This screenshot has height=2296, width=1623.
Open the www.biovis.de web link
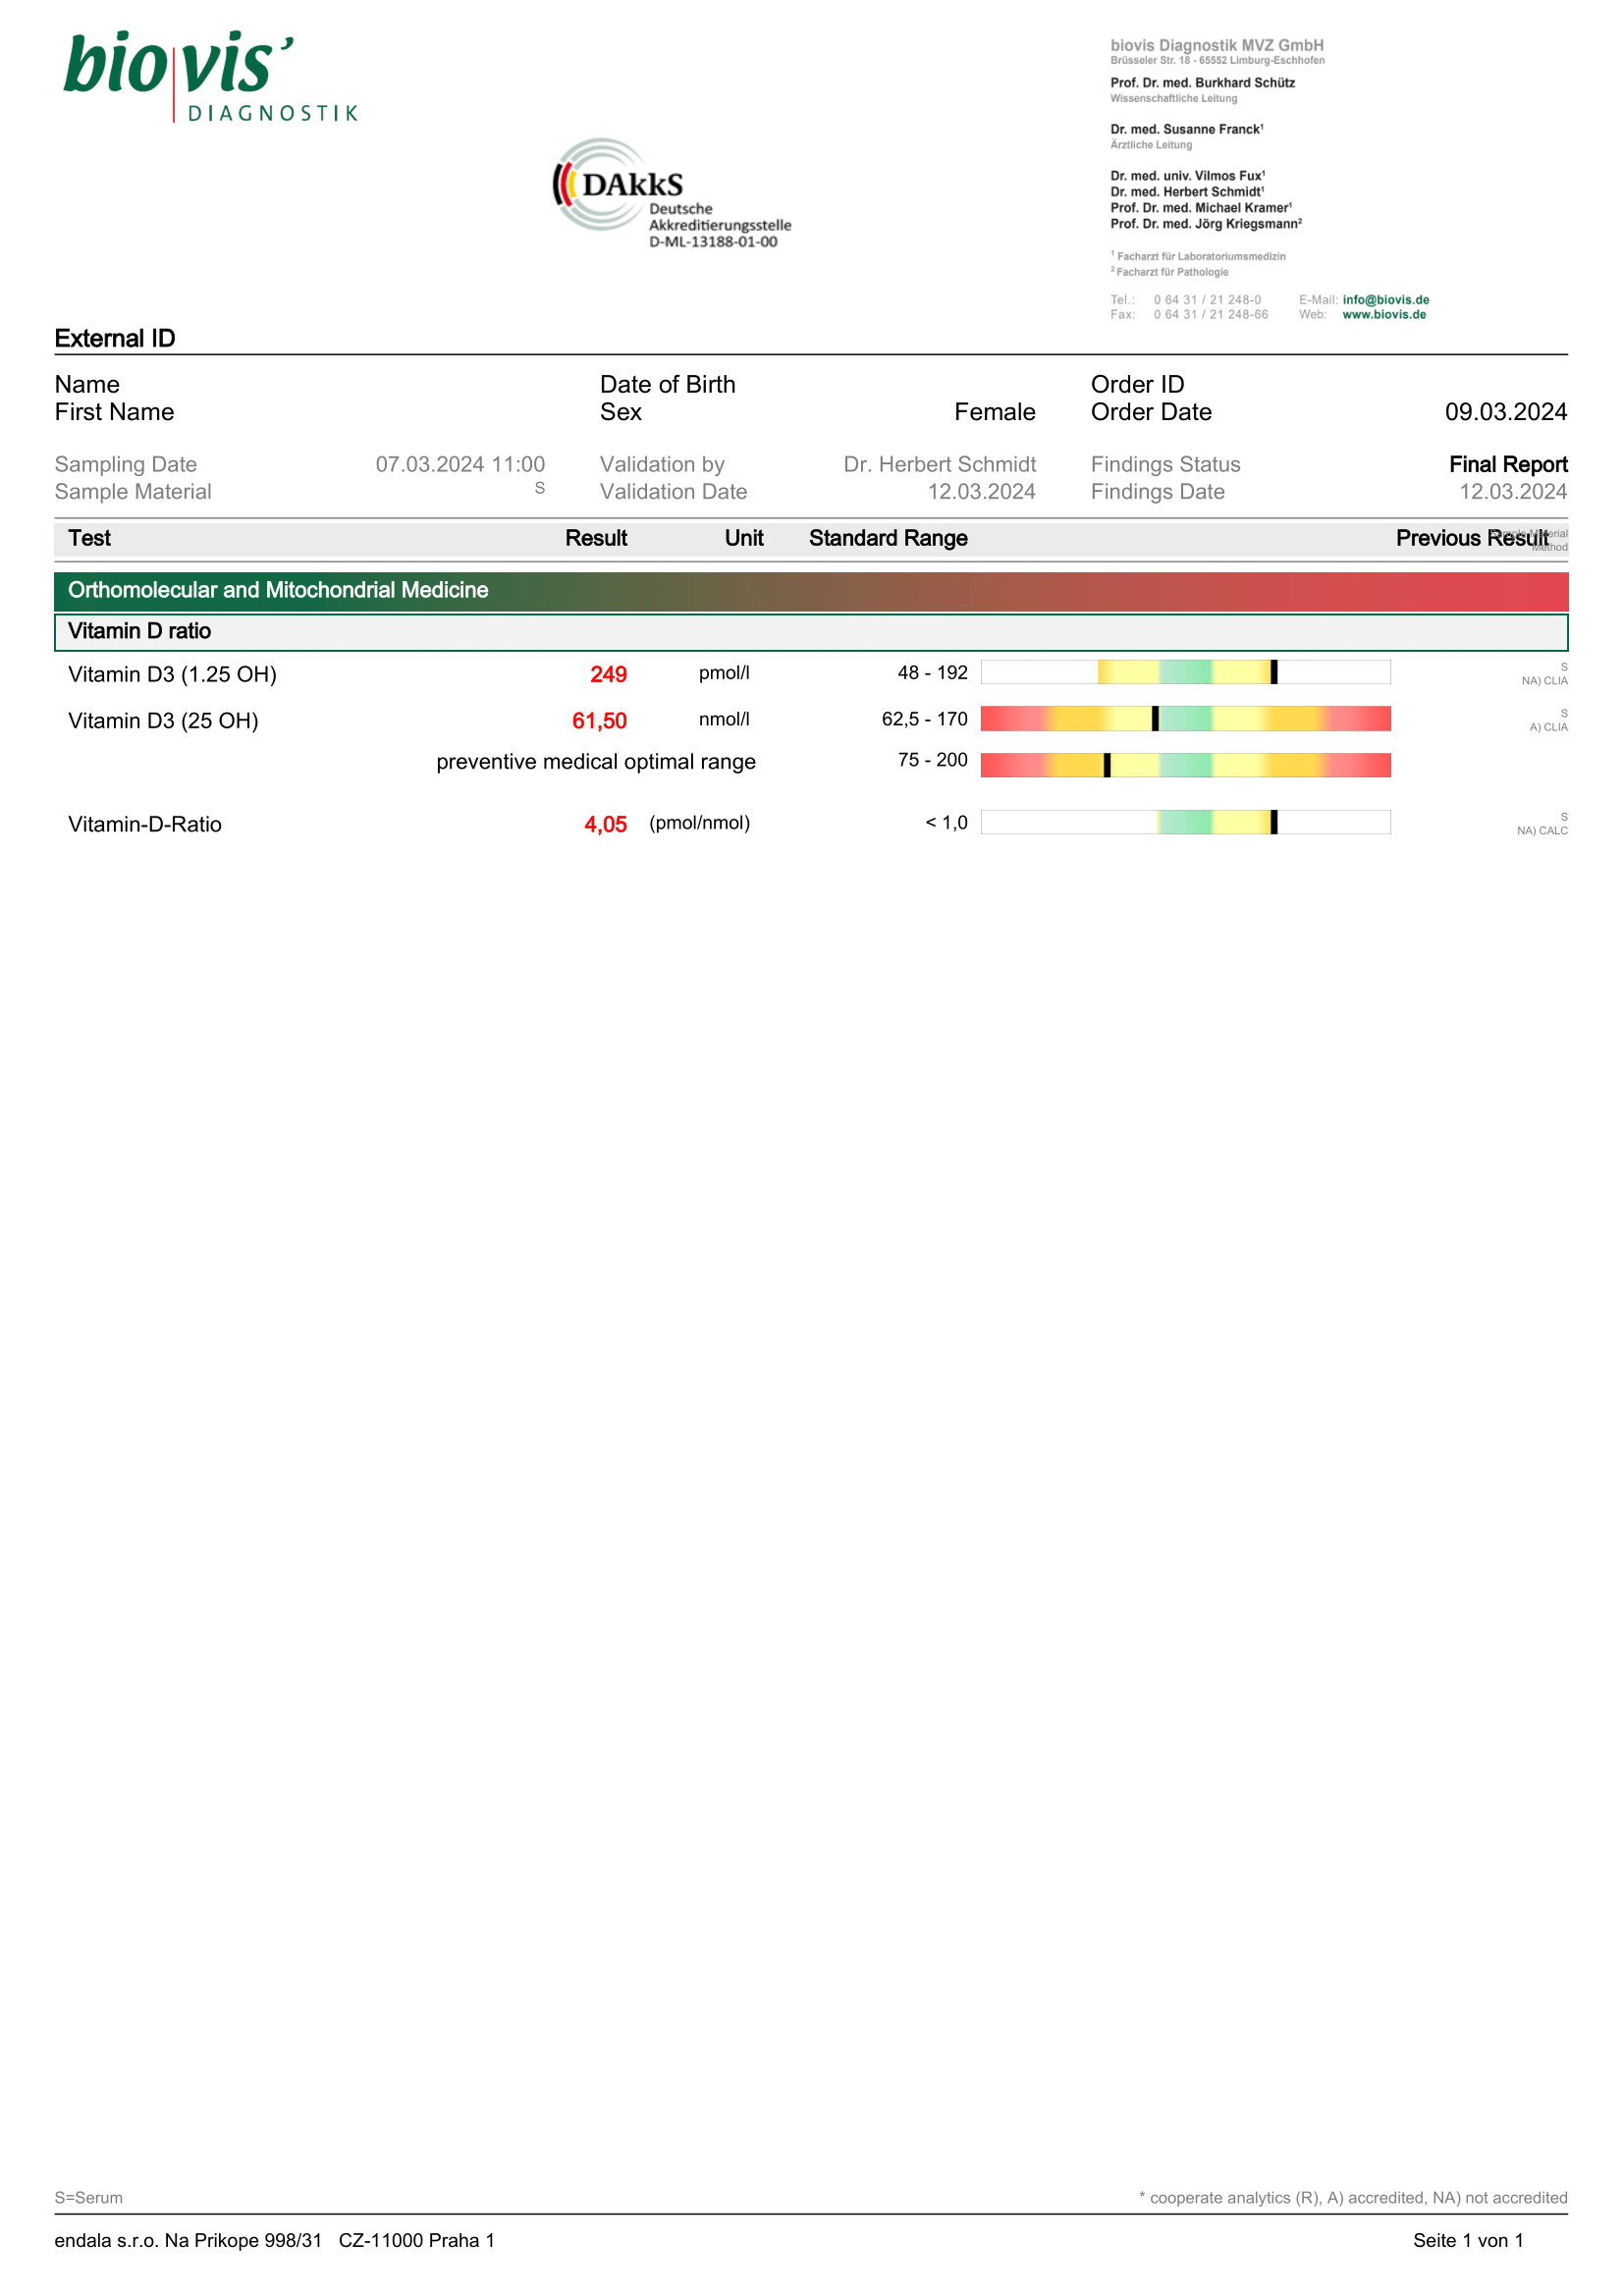[x=1384, y=315]
